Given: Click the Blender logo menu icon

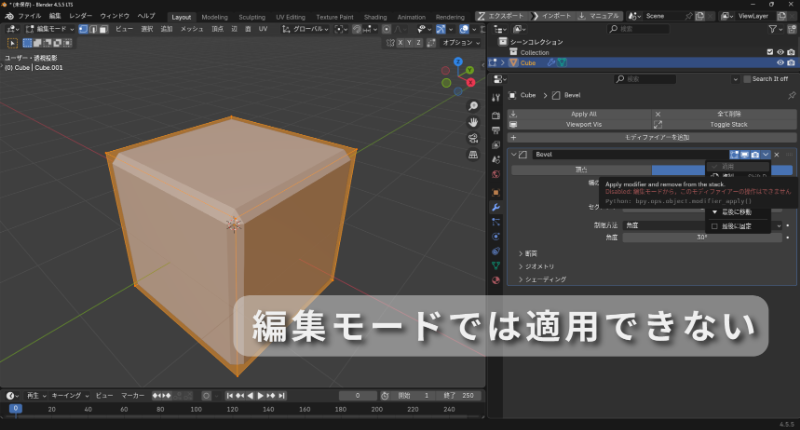Looking at the screenshot, I should [x=9, y=16].
